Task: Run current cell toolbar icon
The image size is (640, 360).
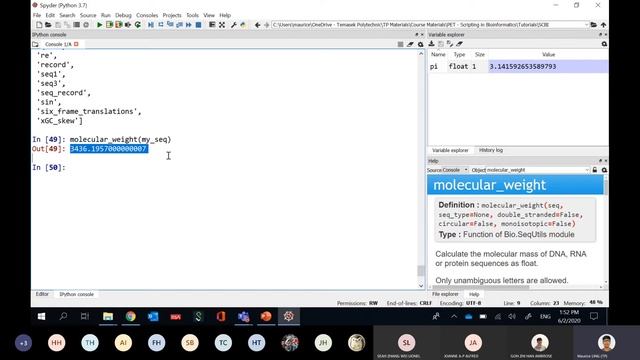Action: click(109, 25)
